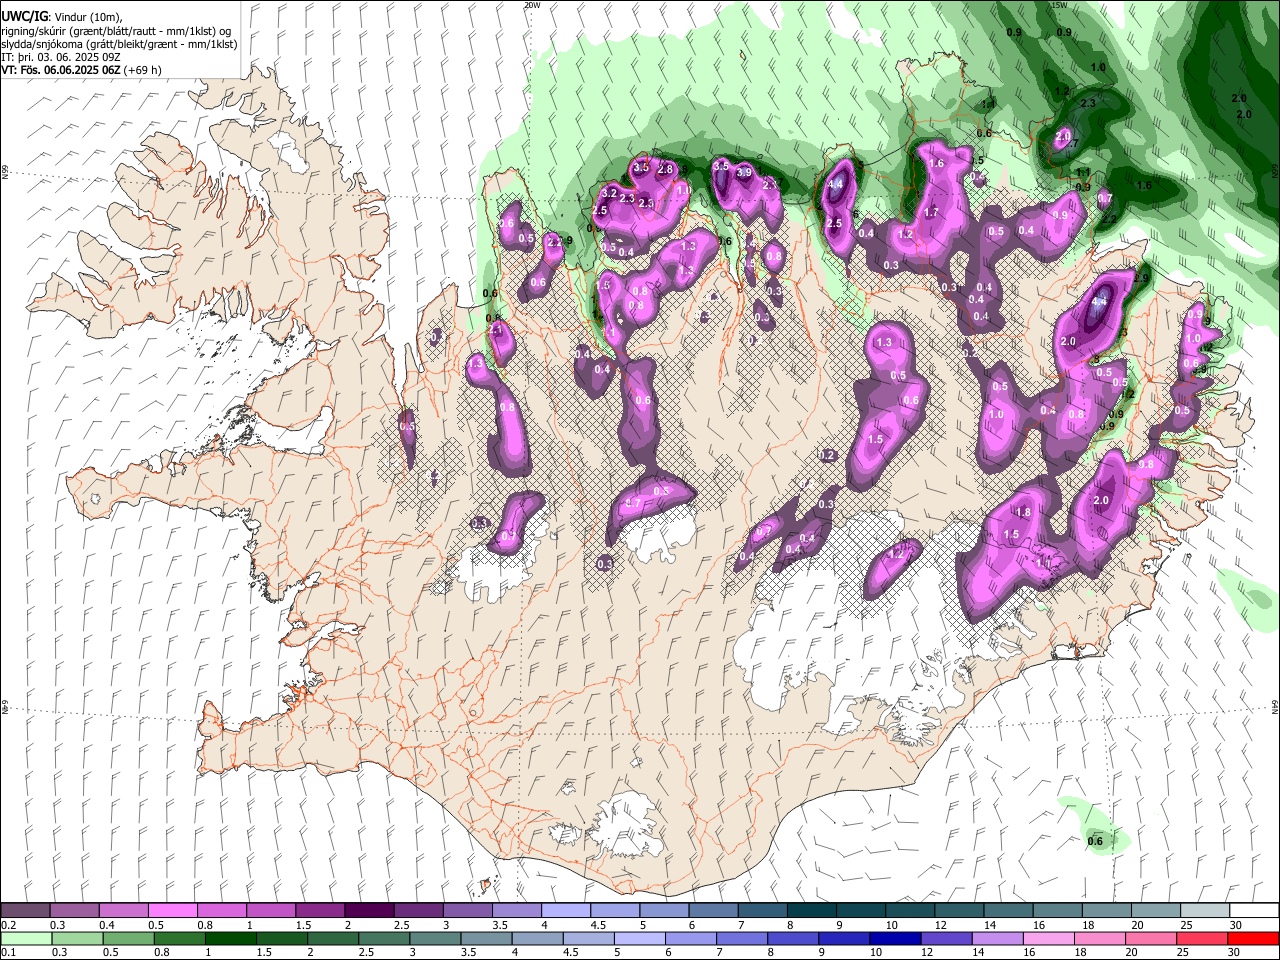Click the '3.9' precipitation value on the map
The height and width of the screenshot is (960, 1280).
tap(744, 172)
